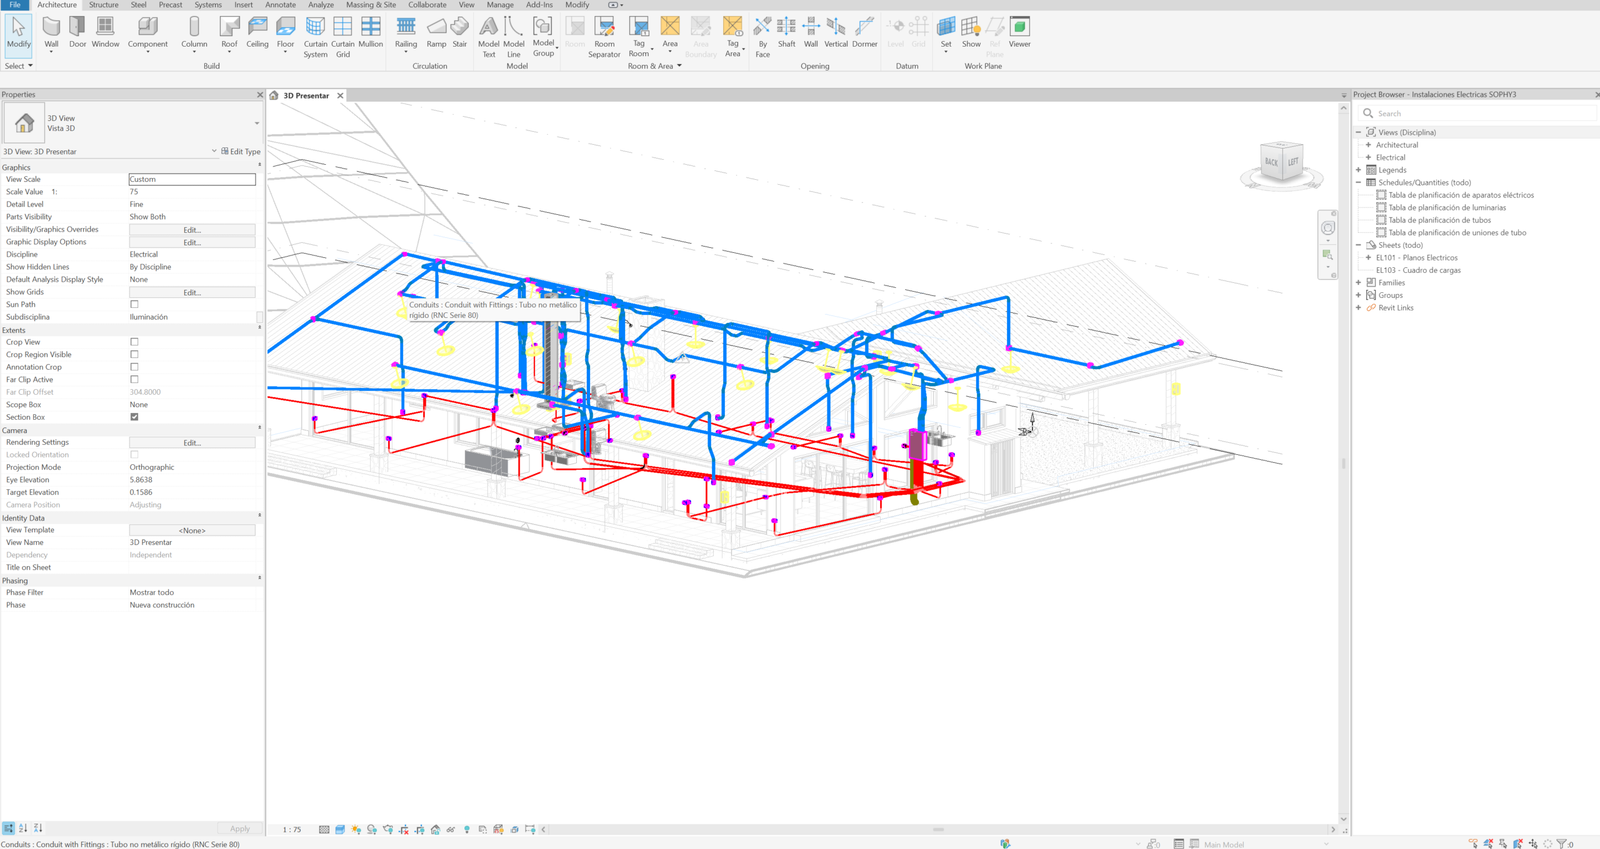Pick the Tag Room tool
The height and width of the screenshot is (849, 1600).
[639, 37]
